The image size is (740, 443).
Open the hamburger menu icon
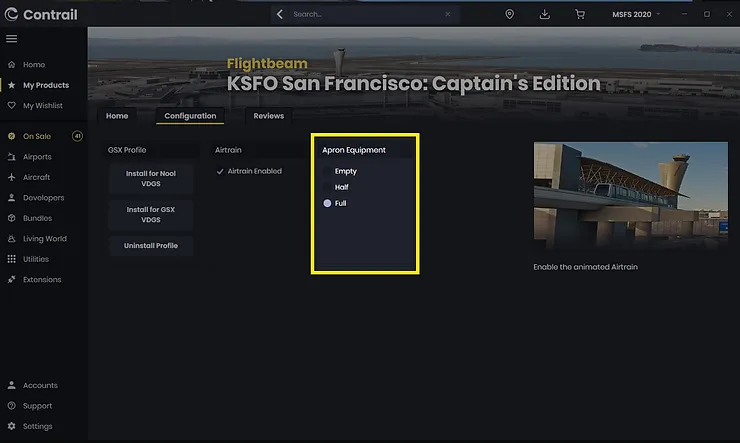tap(11, 39)
